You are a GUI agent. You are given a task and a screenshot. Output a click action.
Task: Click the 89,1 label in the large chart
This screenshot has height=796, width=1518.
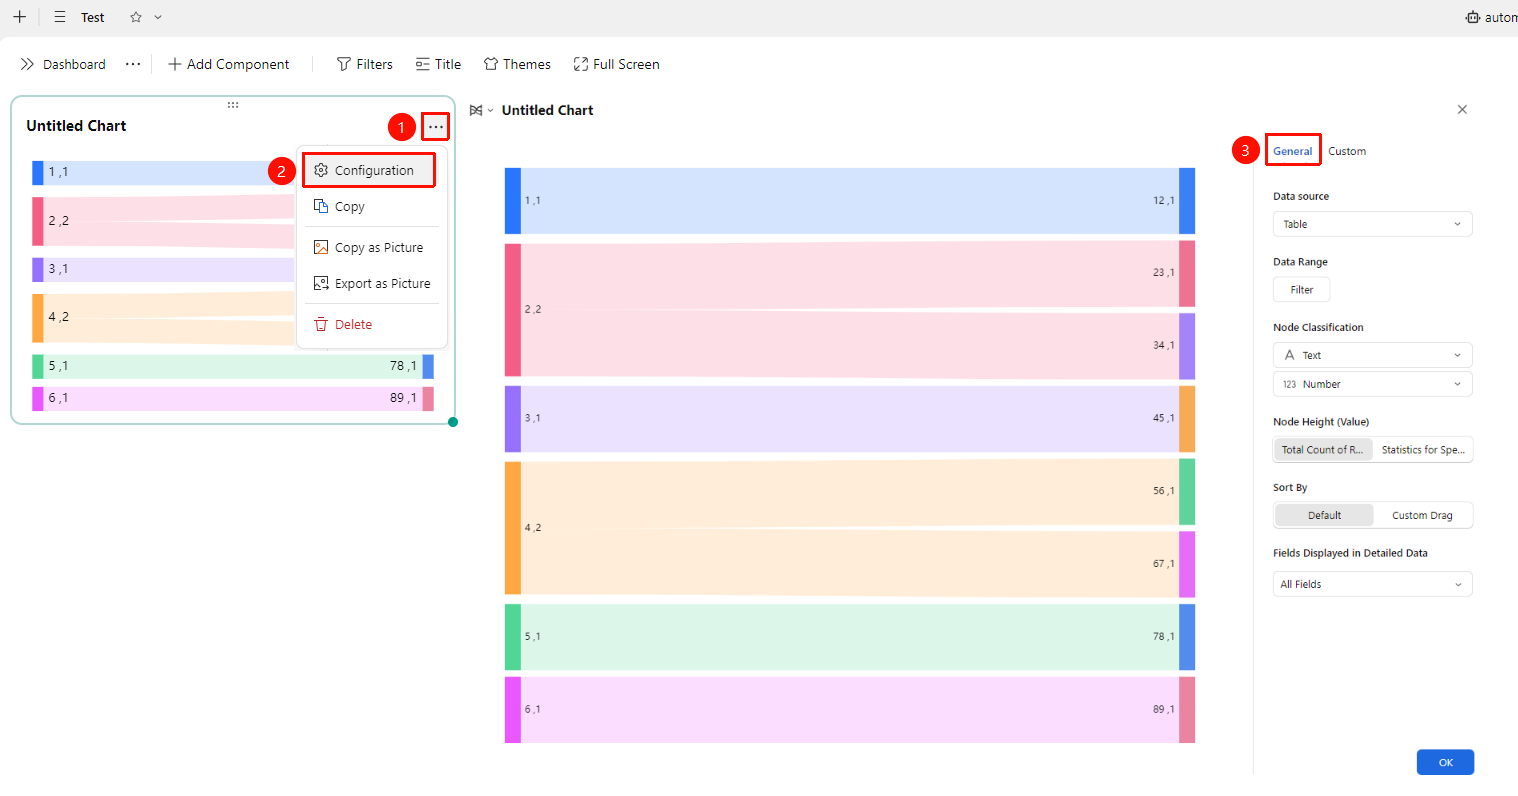[x=1163, y=709]
